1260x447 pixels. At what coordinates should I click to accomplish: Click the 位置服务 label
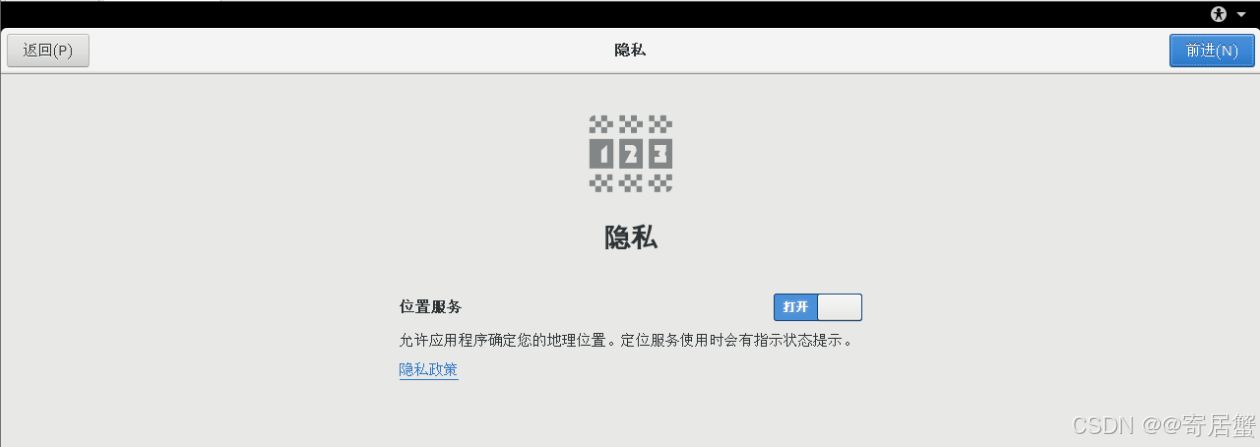tap(430, 307)
